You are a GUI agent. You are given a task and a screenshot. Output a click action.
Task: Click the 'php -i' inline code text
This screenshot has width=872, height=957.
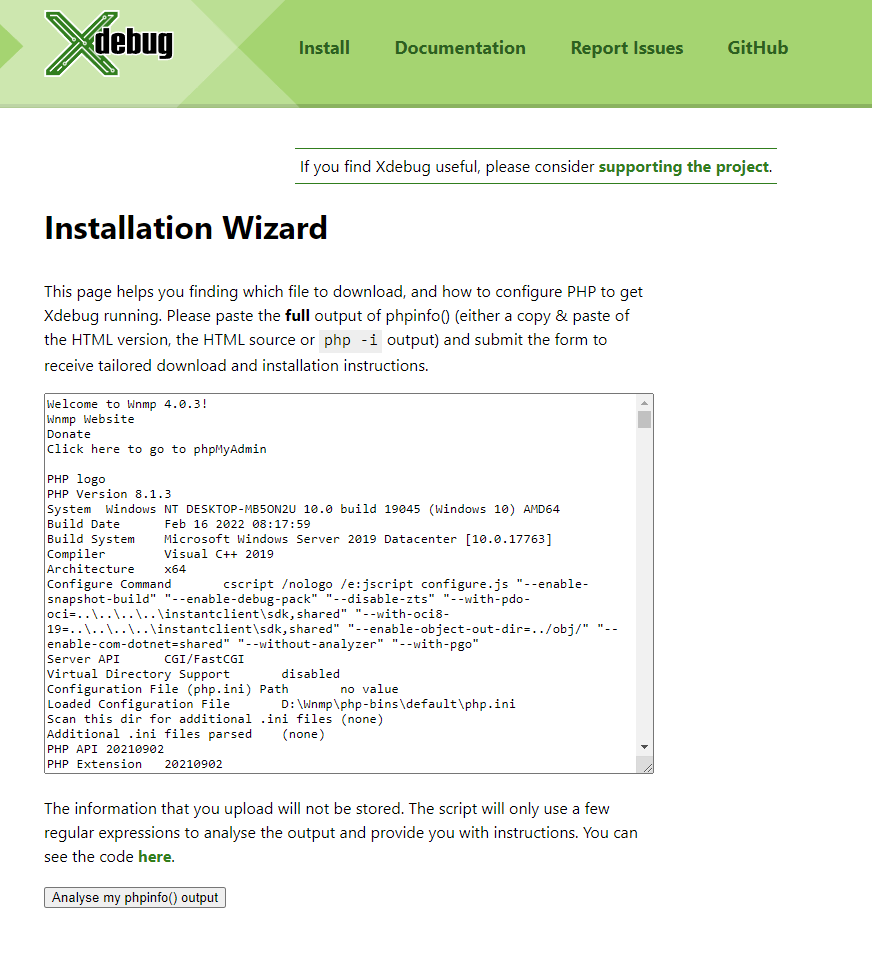point(350,340)
